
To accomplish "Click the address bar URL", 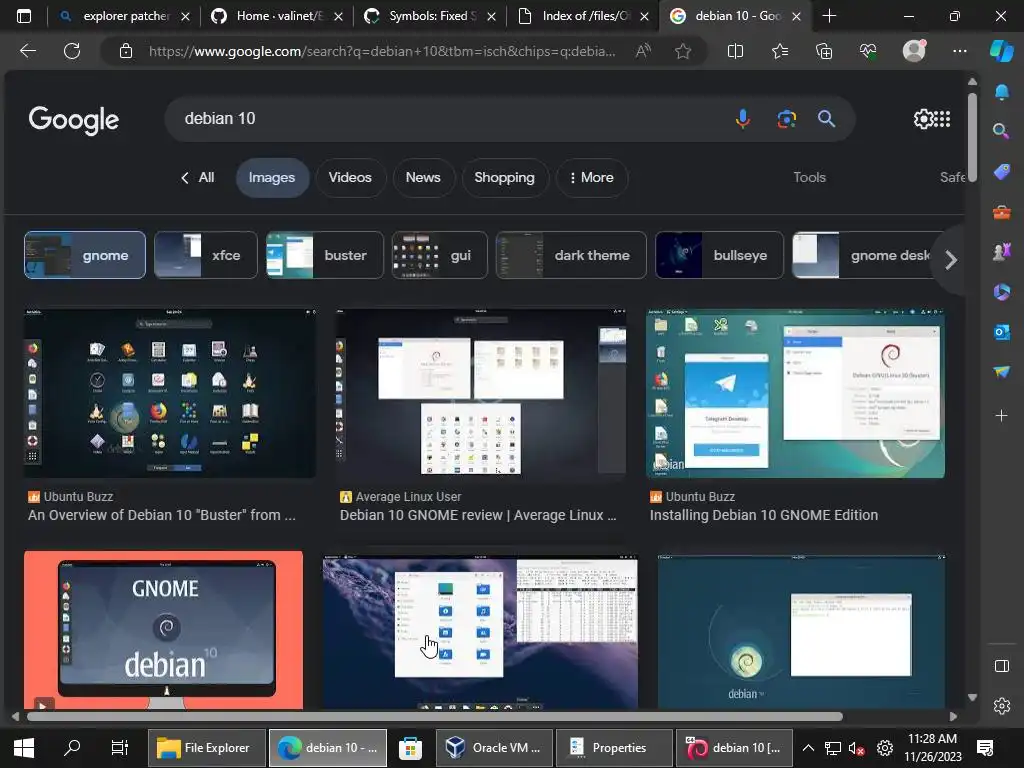I will pyautogui.click(x=382, y=51).
